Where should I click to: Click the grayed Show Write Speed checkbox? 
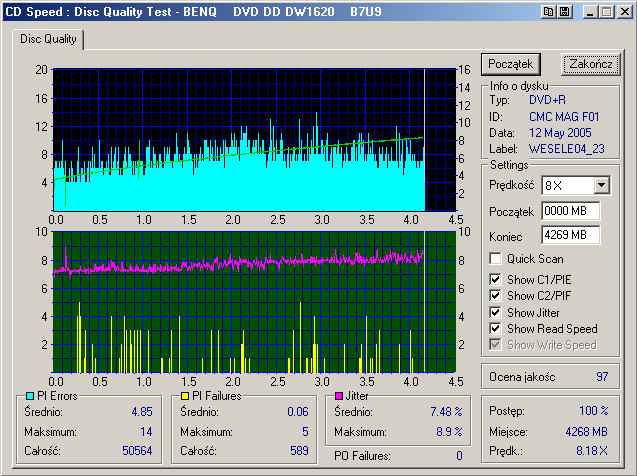[495, 344]
